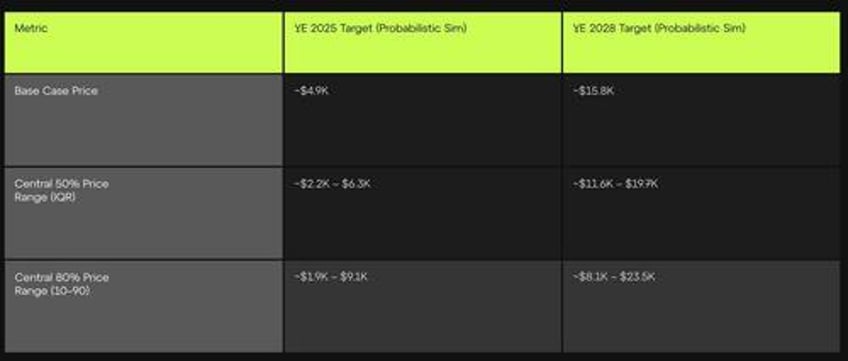Select the ~$15.8K base case value
Image resolution: width=848 pixels, height=361 pixels.
[x=594, y=91]
